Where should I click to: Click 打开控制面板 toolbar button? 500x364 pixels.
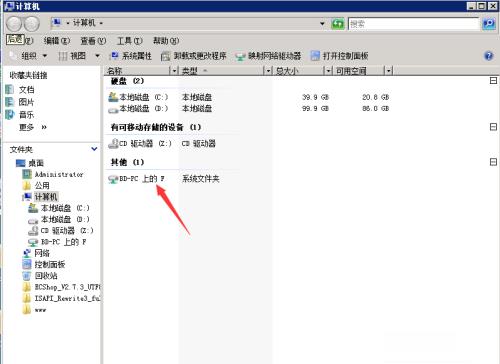[x=339, y=56]
